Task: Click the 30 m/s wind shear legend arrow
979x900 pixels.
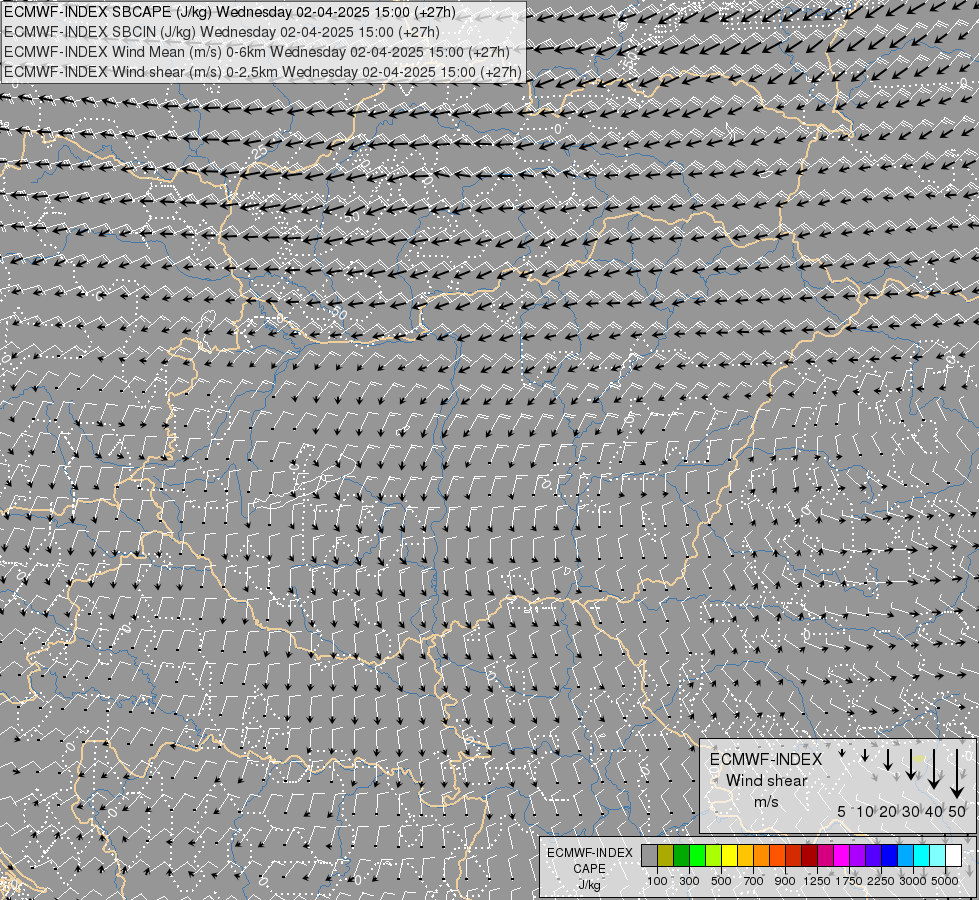Action: pos(911,764)
